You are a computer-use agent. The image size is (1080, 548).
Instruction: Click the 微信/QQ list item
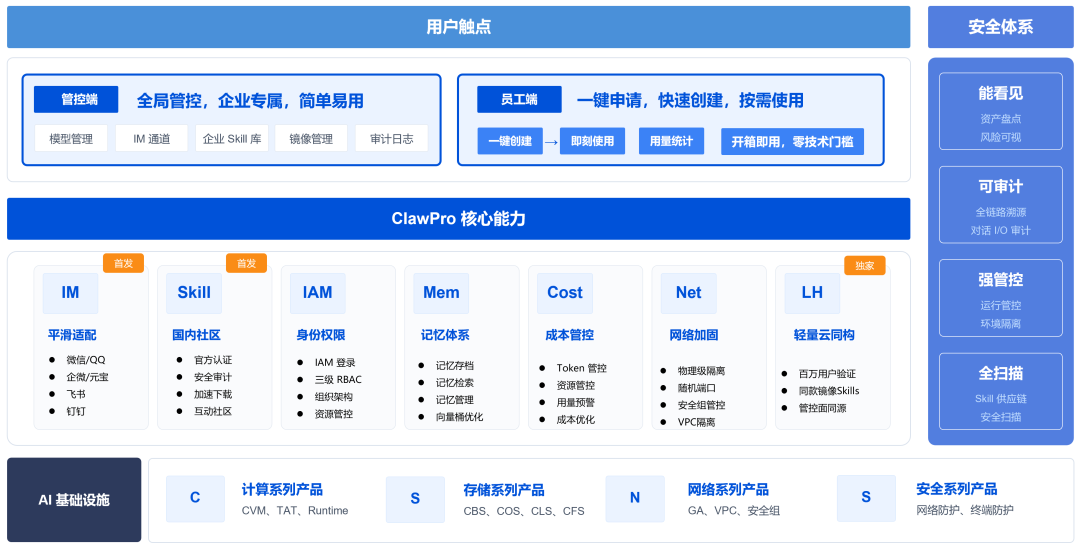coord(85,359)
